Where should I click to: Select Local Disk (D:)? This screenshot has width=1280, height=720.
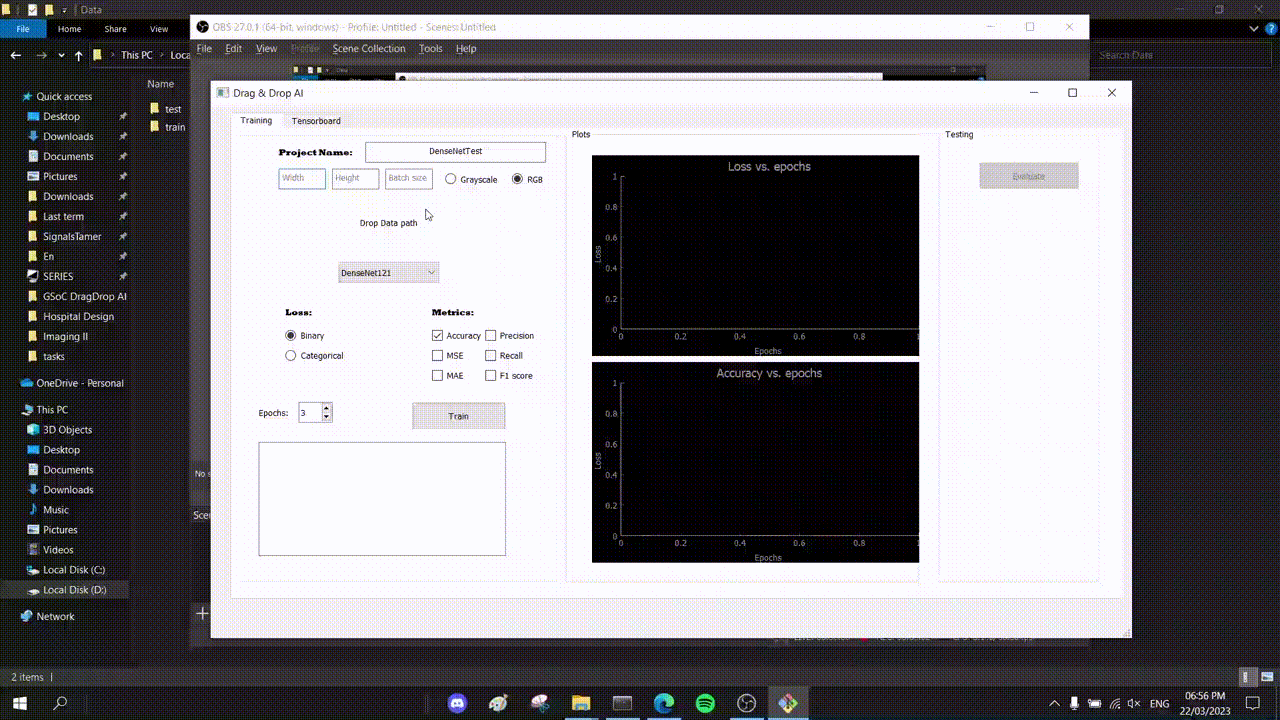tap(74, 590)
